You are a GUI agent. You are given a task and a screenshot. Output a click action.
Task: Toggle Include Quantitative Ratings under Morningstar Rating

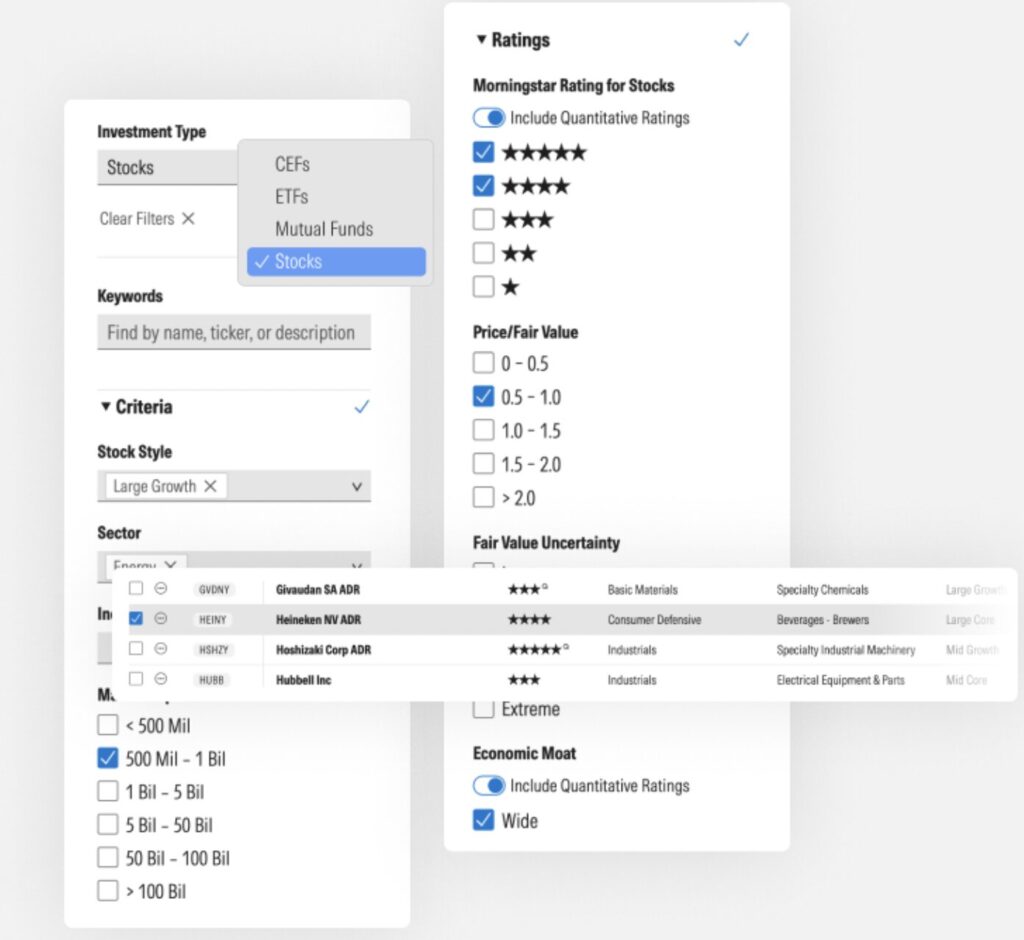pos(489,118)
